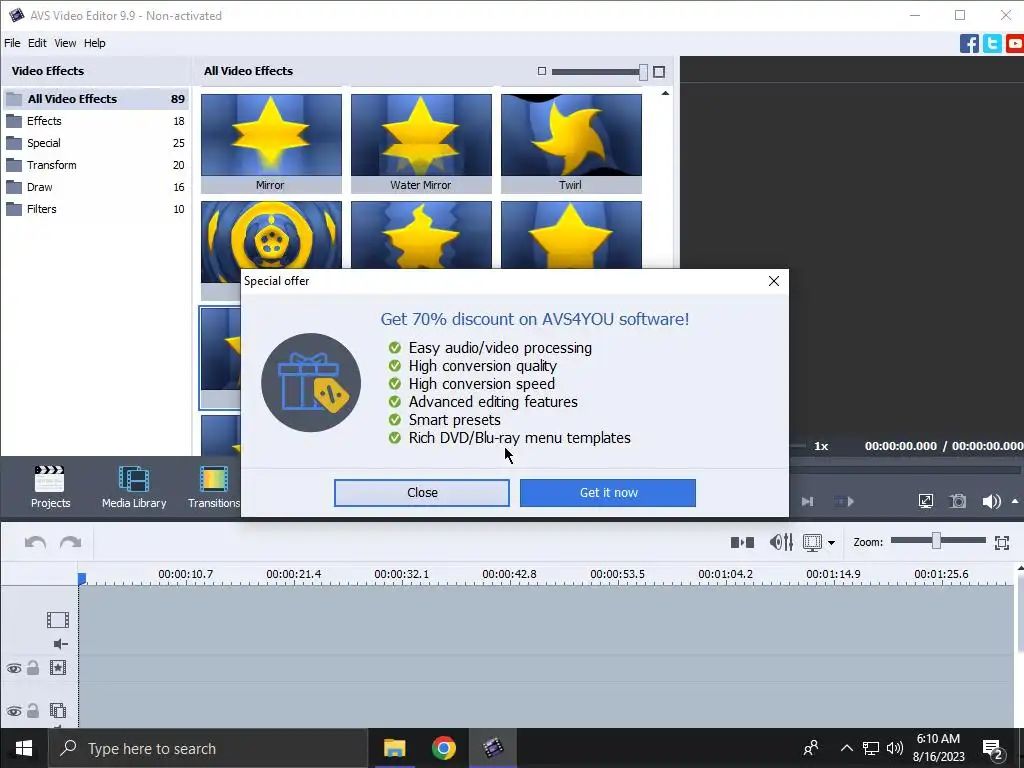
Task: Click the zoom-to-fit timeline icon
Action: coord(1002,542)
